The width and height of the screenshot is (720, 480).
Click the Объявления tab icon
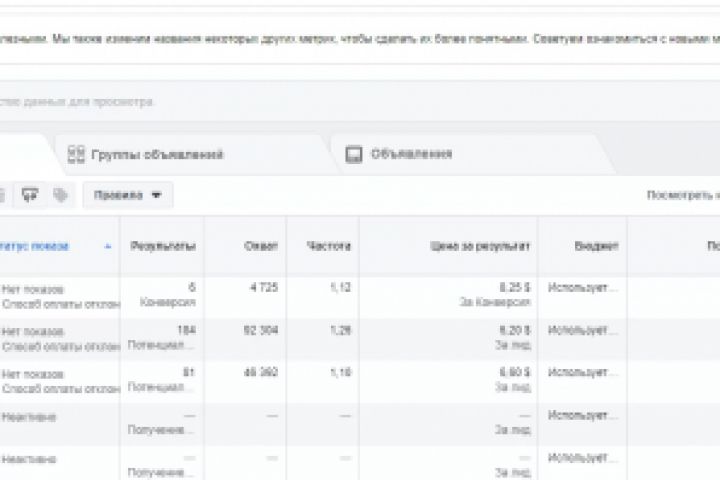(352, 154)
